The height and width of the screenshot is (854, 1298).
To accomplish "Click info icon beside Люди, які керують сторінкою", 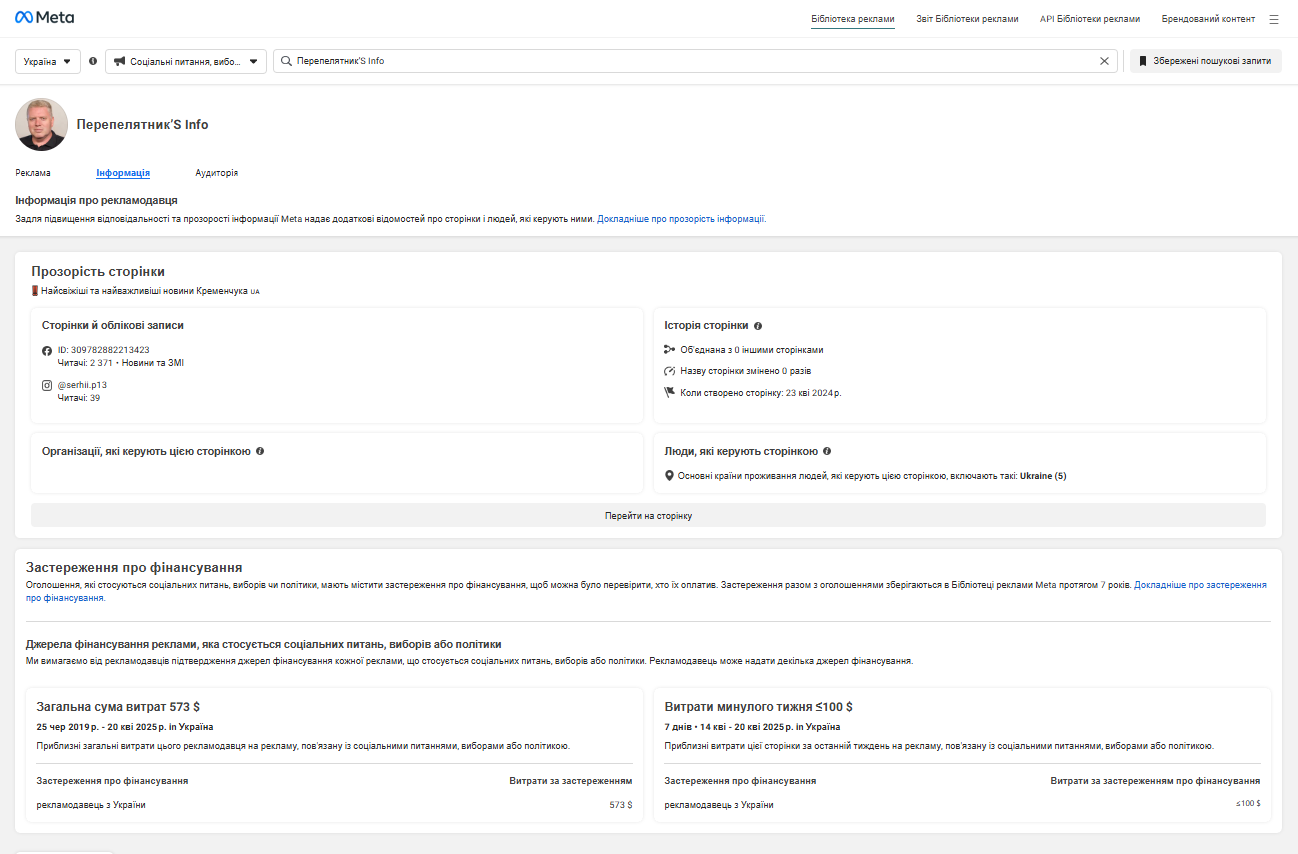I will [x=827, y=452].
